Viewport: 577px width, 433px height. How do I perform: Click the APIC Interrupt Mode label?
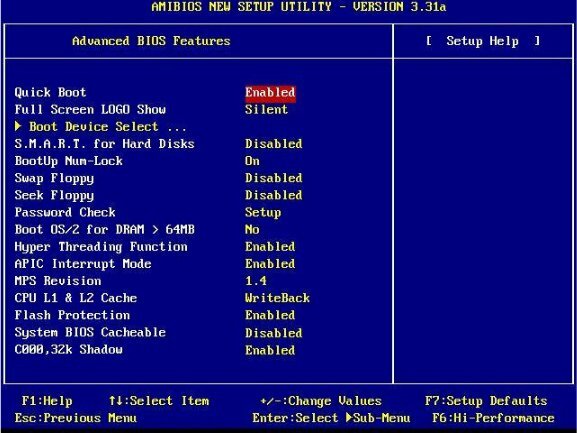tap(83, 263)
